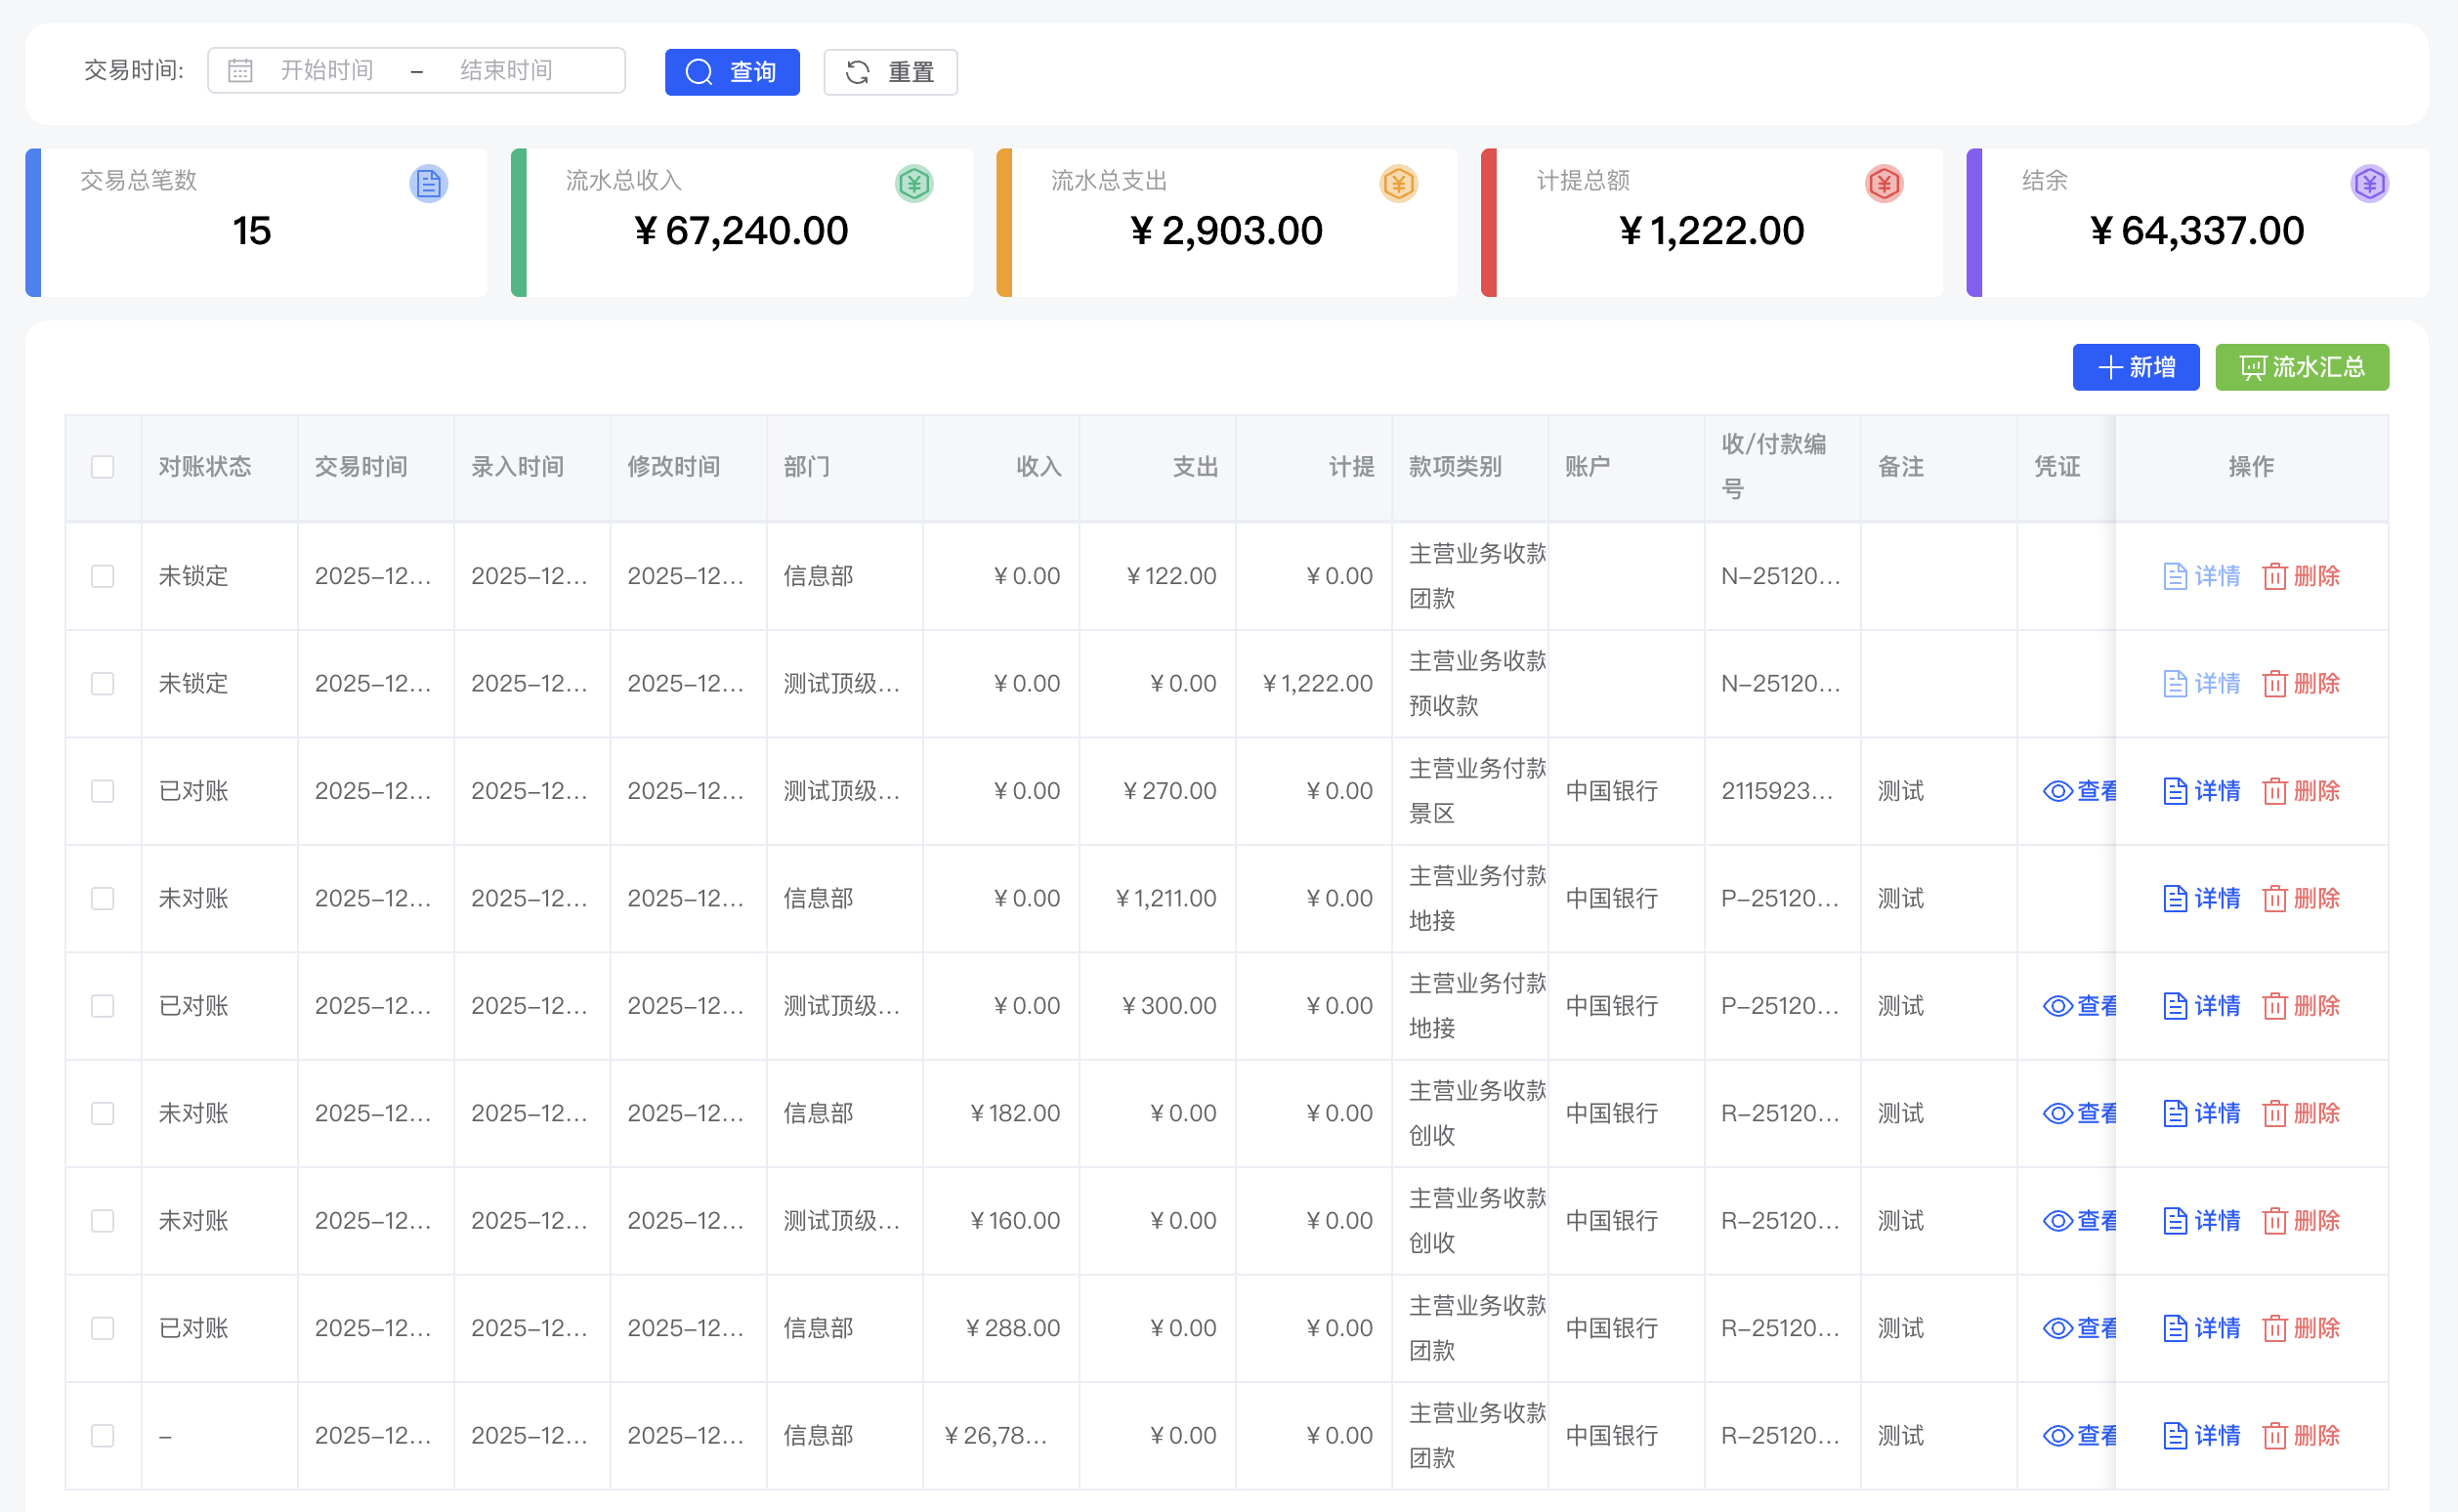Tick the checkbox of ¥160.00 income row
2458x1512 pixels.
tap(102, 1221)
